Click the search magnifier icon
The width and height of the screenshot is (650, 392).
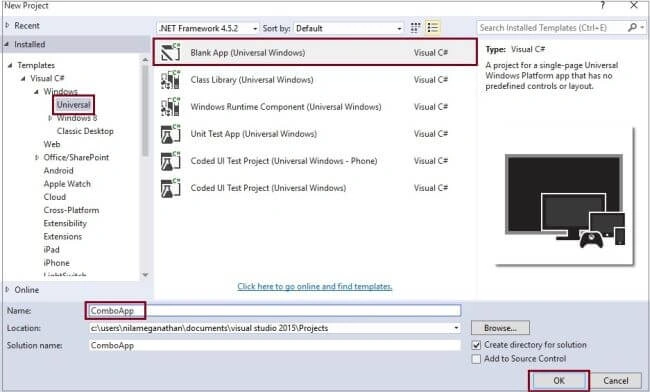632,27
